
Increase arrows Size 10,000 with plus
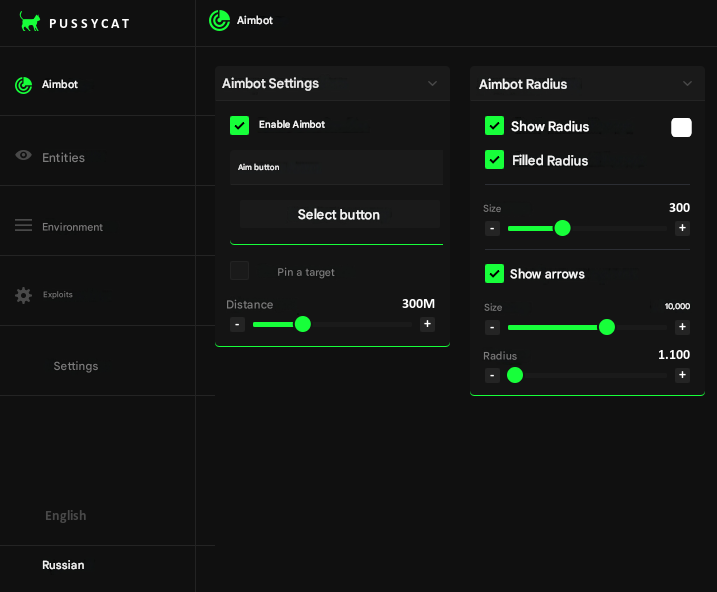tap(682, 327)
